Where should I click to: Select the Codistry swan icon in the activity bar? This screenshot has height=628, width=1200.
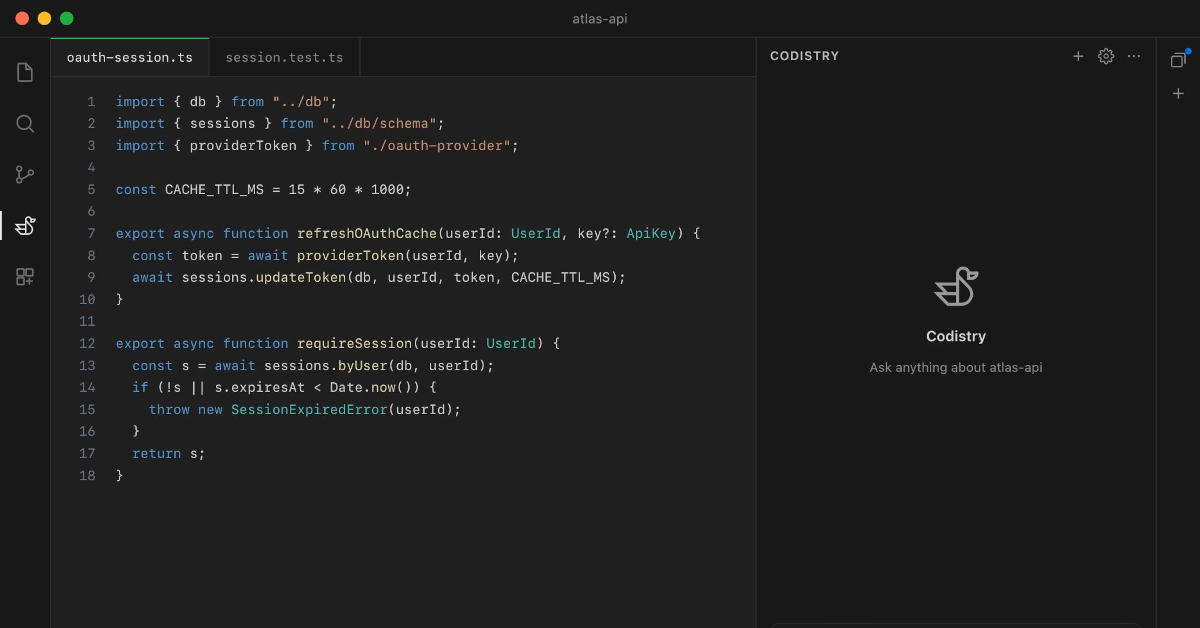click(25, 226)
